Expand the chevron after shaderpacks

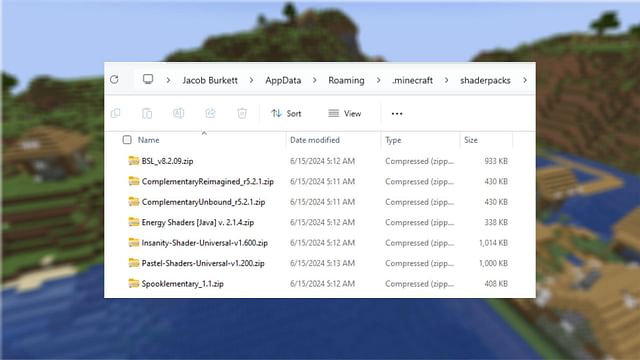point(525,80)
